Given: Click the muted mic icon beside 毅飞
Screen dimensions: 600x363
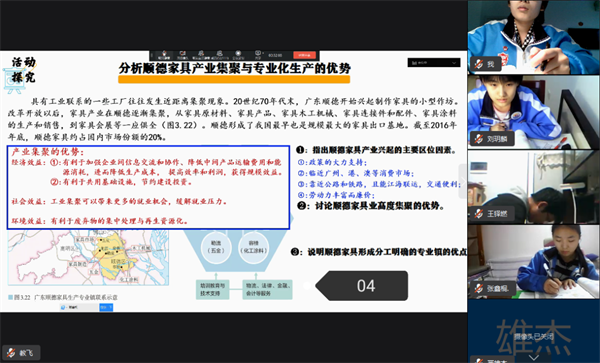Looking at the screenshot, I should tap(11, 353).
